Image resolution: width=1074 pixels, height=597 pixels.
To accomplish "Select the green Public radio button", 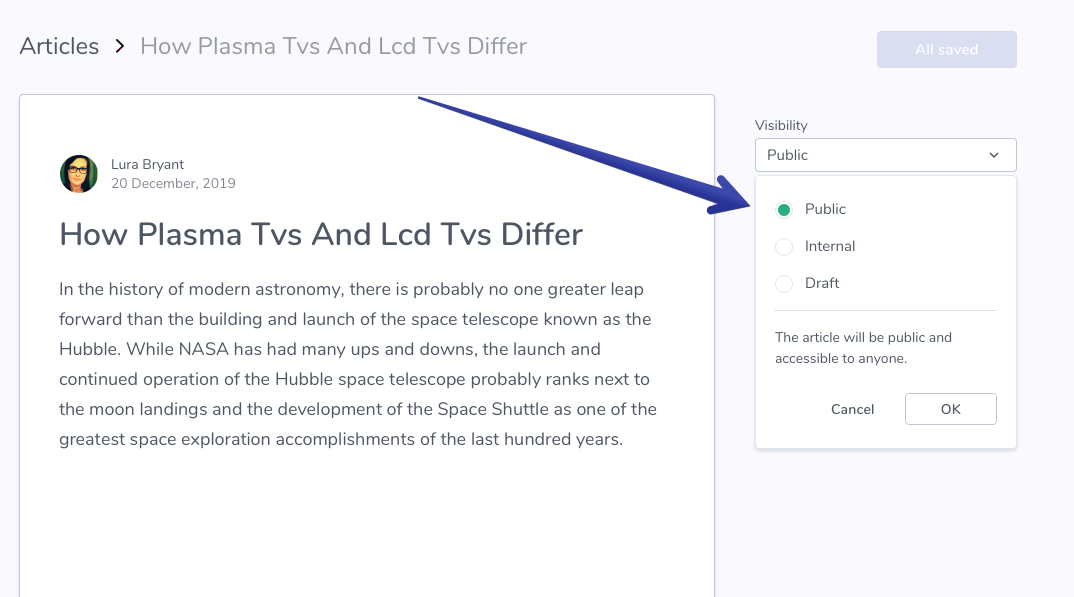I will 784,209.
